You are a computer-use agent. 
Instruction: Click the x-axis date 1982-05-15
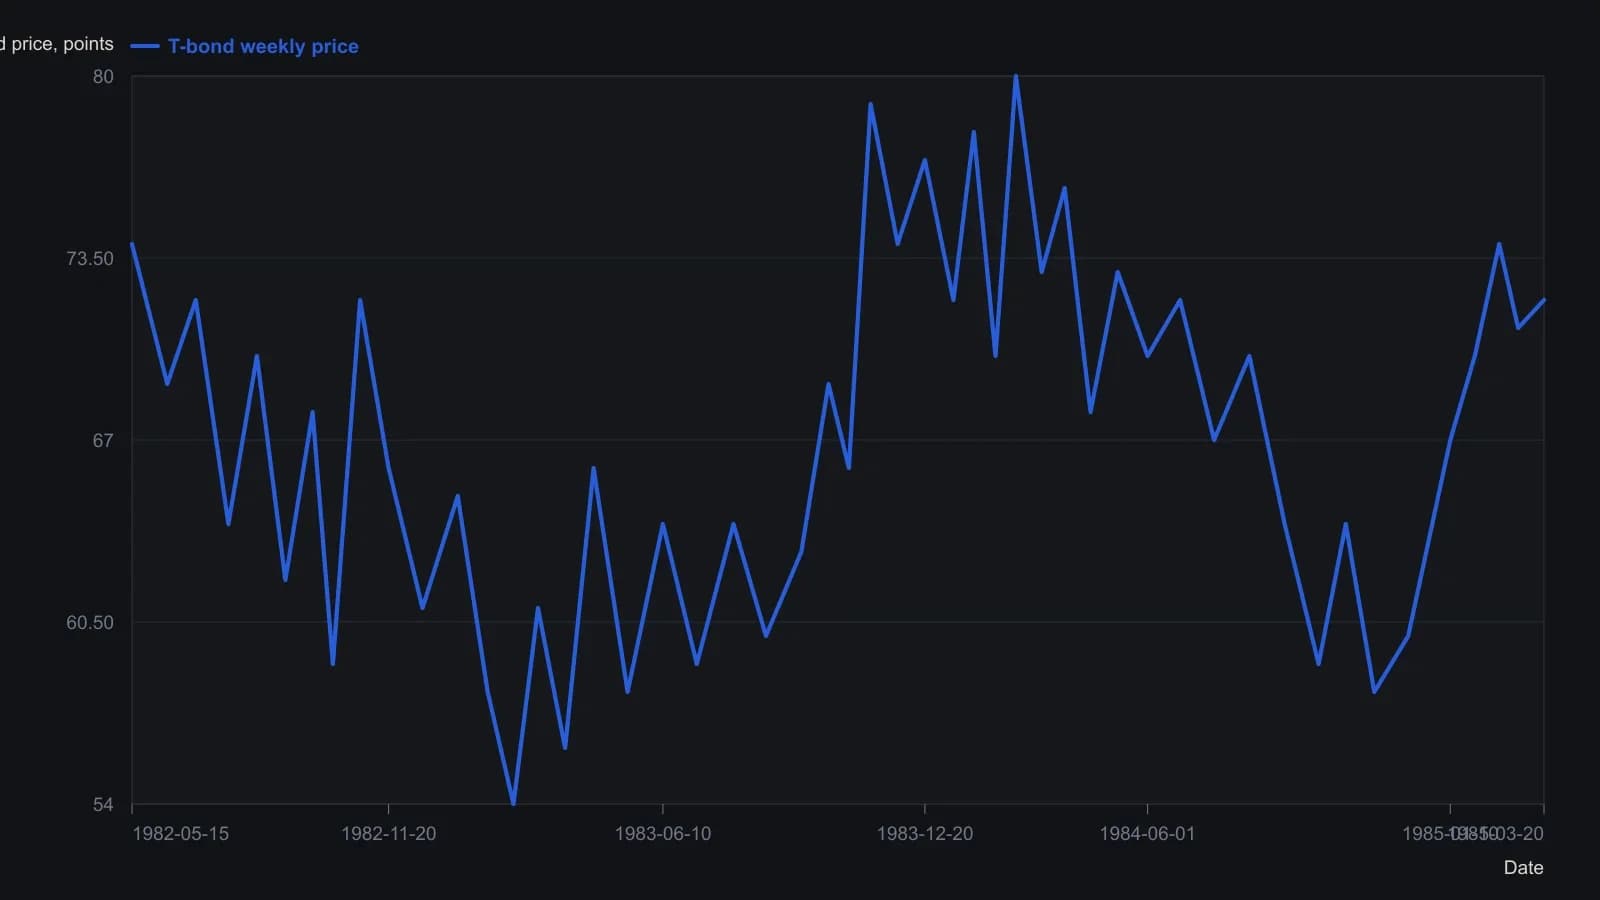pyautogui.click(x=181, y=834)
